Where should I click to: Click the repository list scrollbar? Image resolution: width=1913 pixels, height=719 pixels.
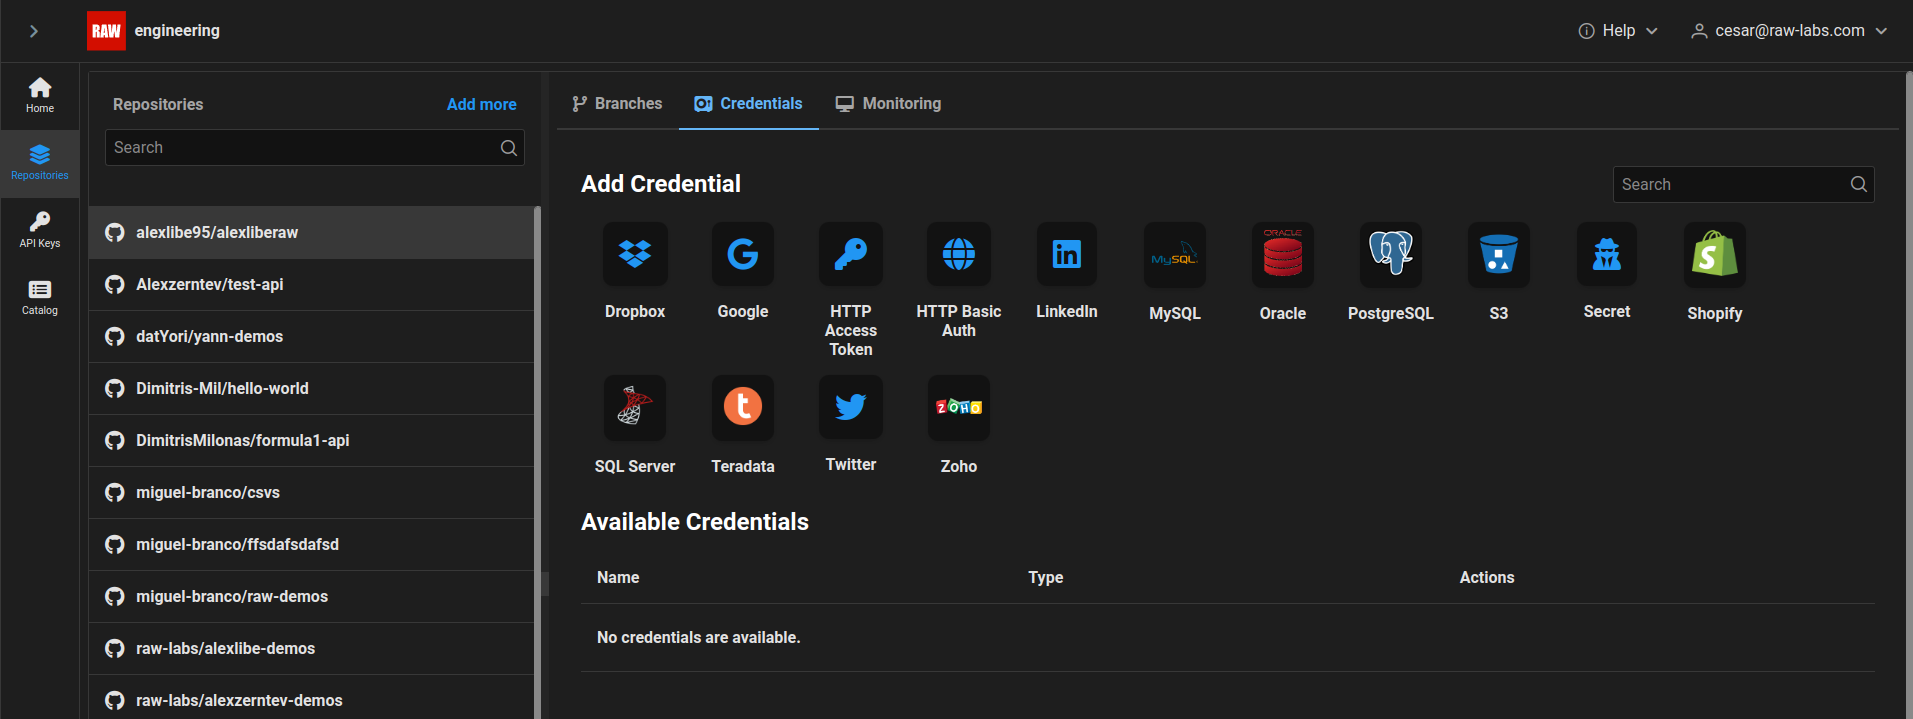pos(537,462)
